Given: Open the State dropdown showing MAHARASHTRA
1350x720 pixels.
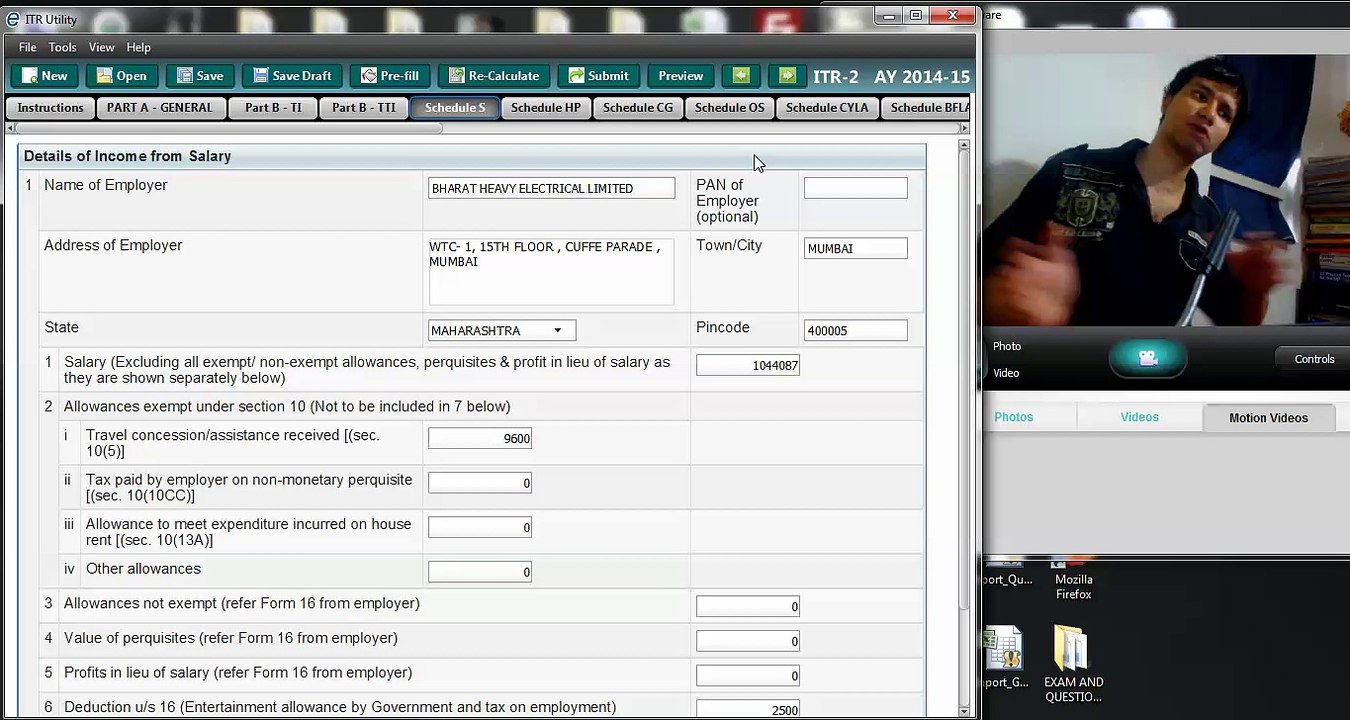Looking at the screenshot, I should coord(501,330).
